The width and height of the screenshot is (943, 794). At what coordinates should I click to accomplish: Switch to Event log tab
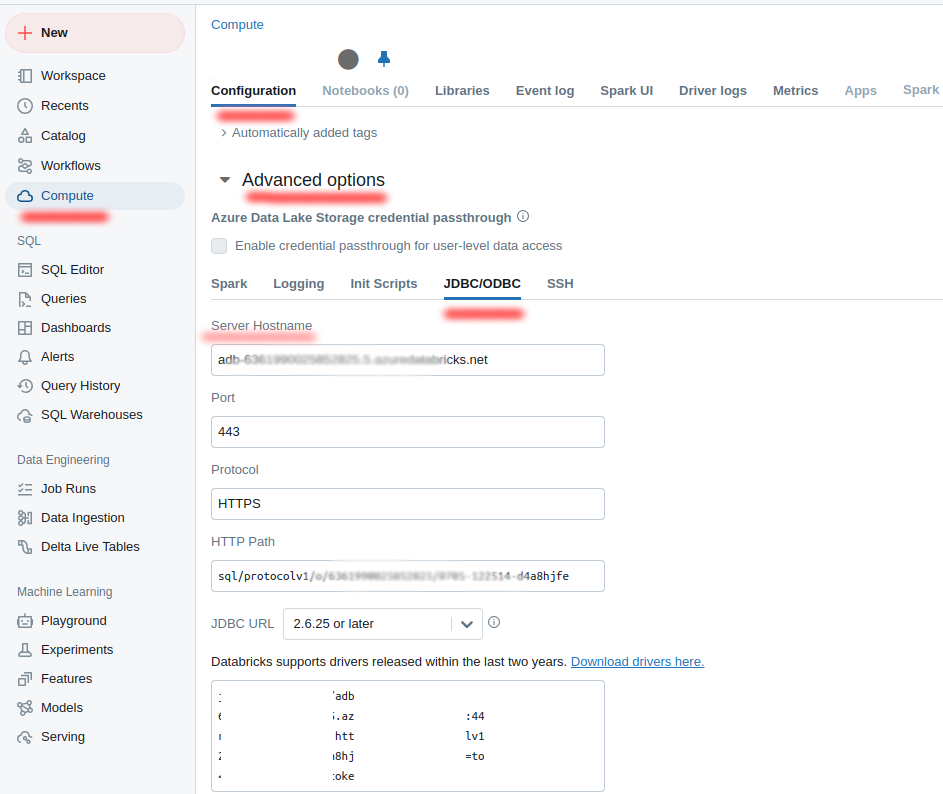[x=545, y=91]
